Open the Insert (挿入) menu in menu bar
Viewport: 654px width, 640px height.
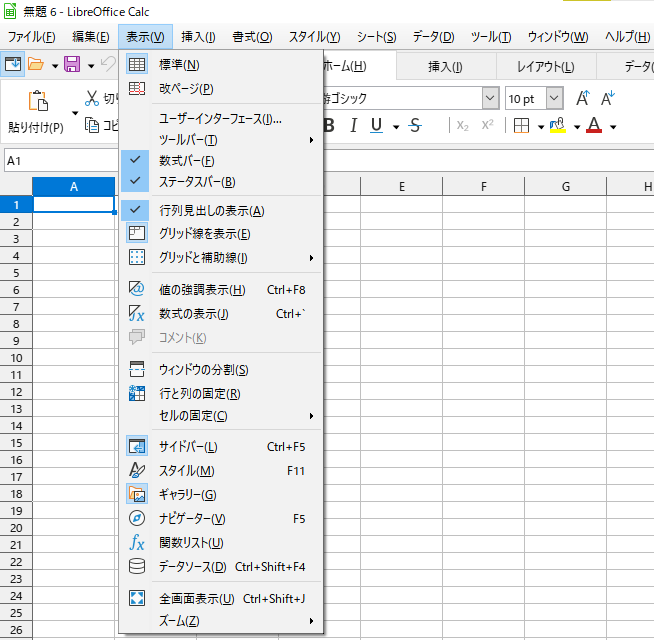[x=198, y=37]
